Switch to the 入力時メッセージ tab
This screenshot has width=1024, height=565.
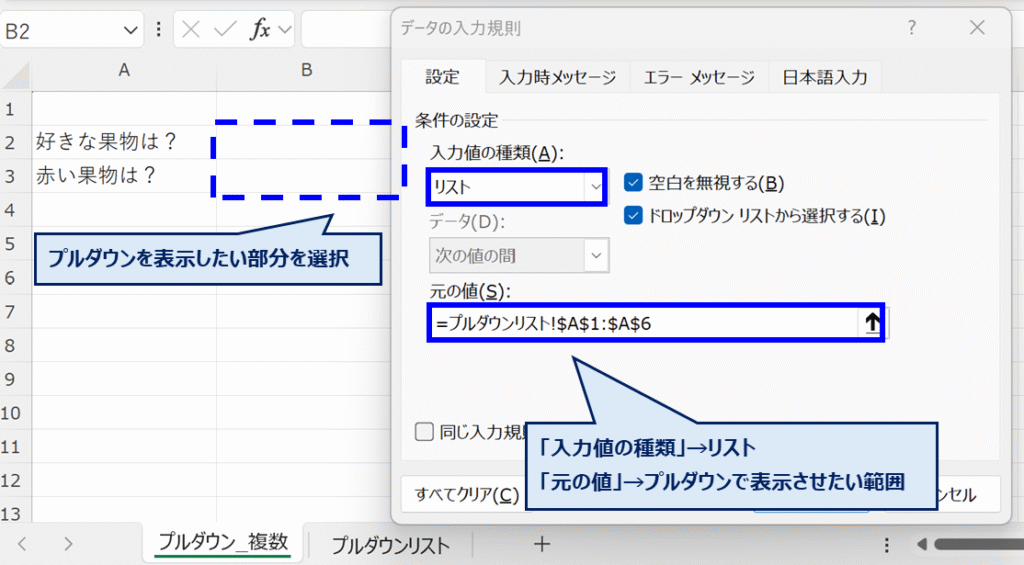558,76
